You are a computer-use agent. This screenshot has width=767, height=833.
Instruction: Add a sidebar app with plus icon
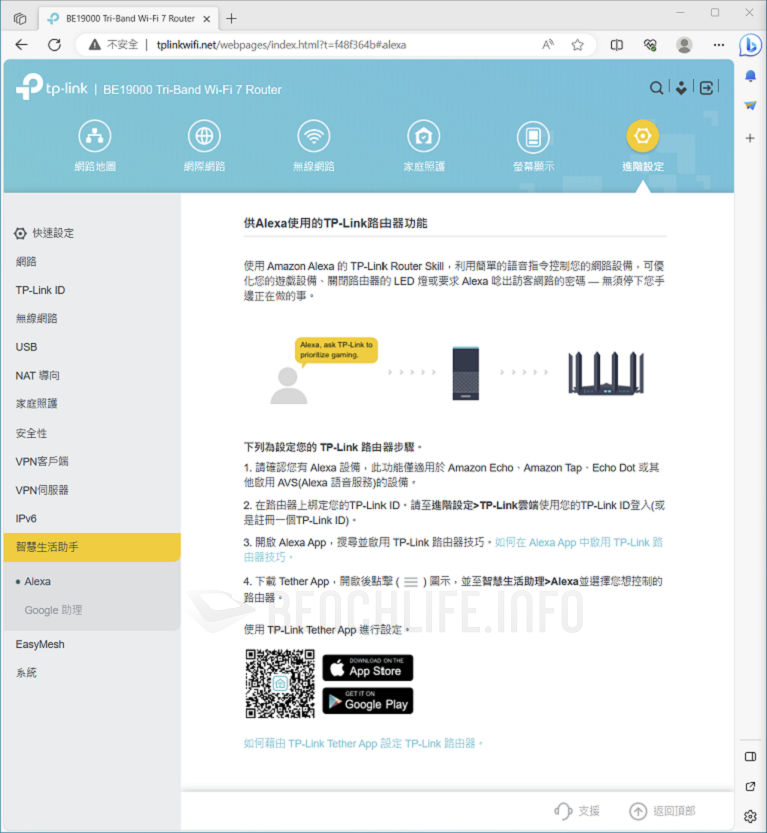[750, 138]
